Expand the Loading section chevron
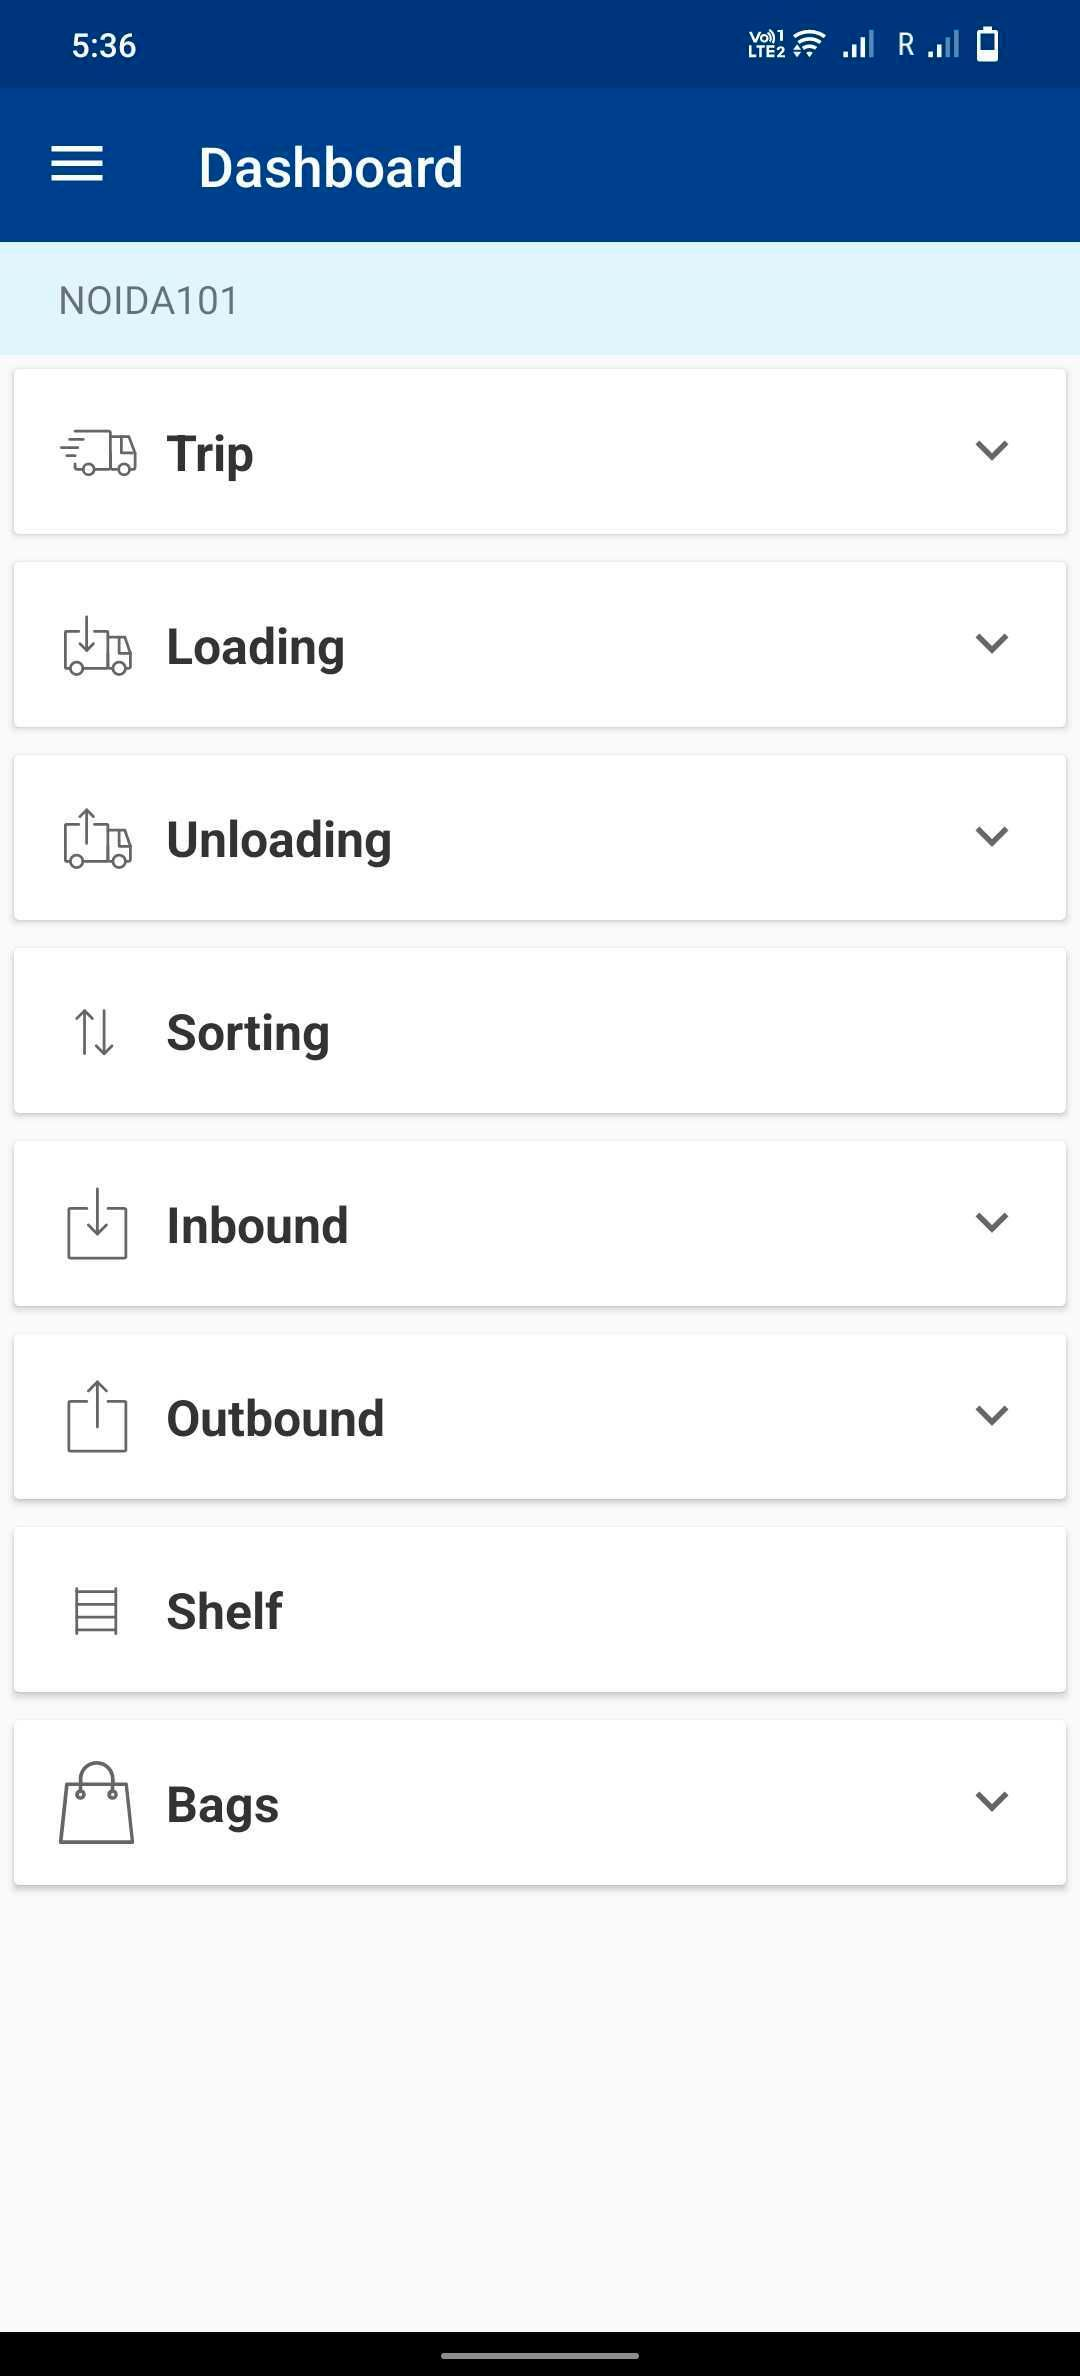This screenshot has width=1080, height=2376. 991,643
